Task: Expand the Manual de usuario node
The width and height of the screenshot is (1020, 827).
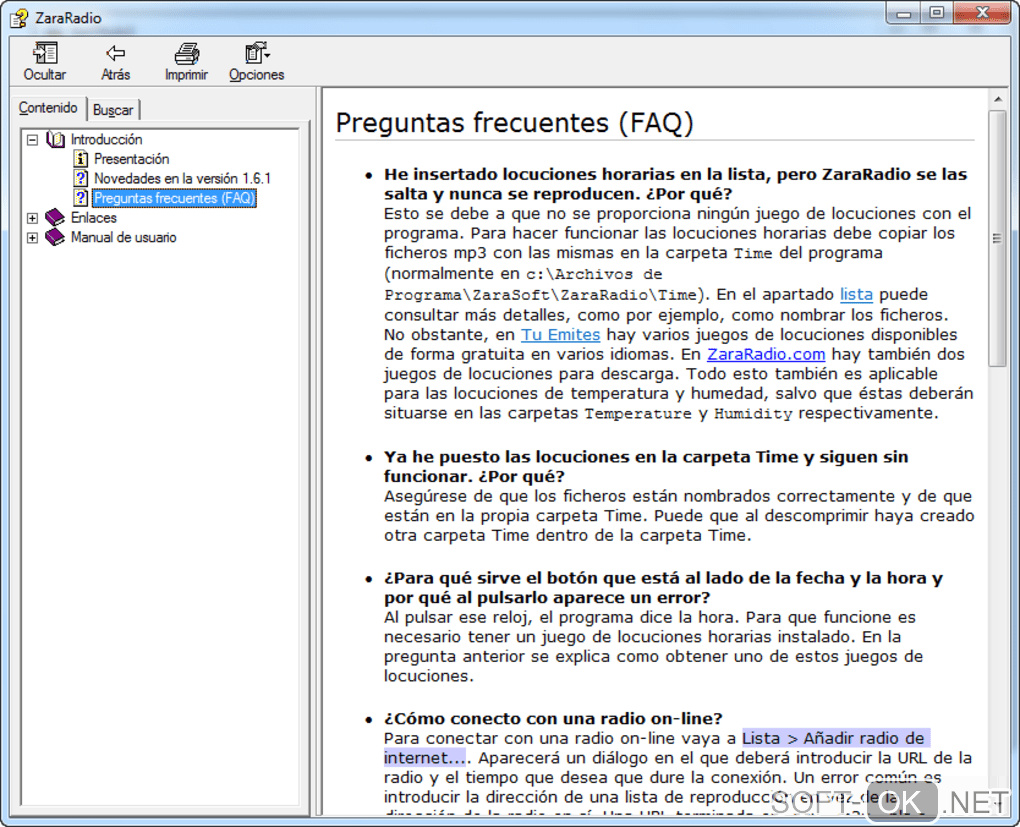Action: (33, 238)
